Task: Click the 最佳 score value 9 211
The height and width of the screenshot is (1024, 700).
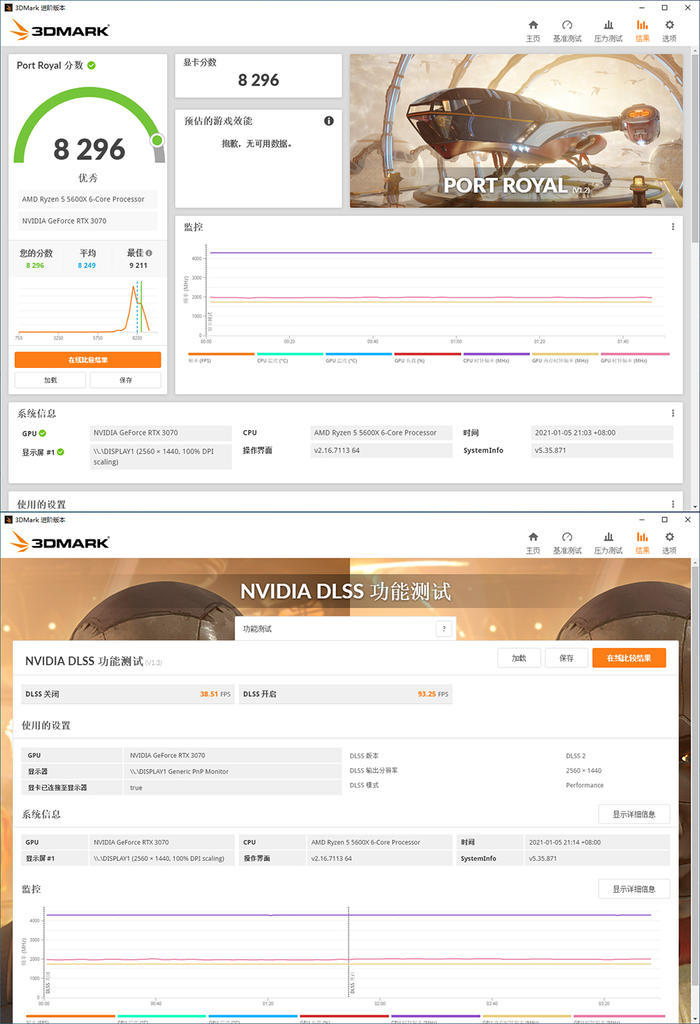Action: (138, 265)
